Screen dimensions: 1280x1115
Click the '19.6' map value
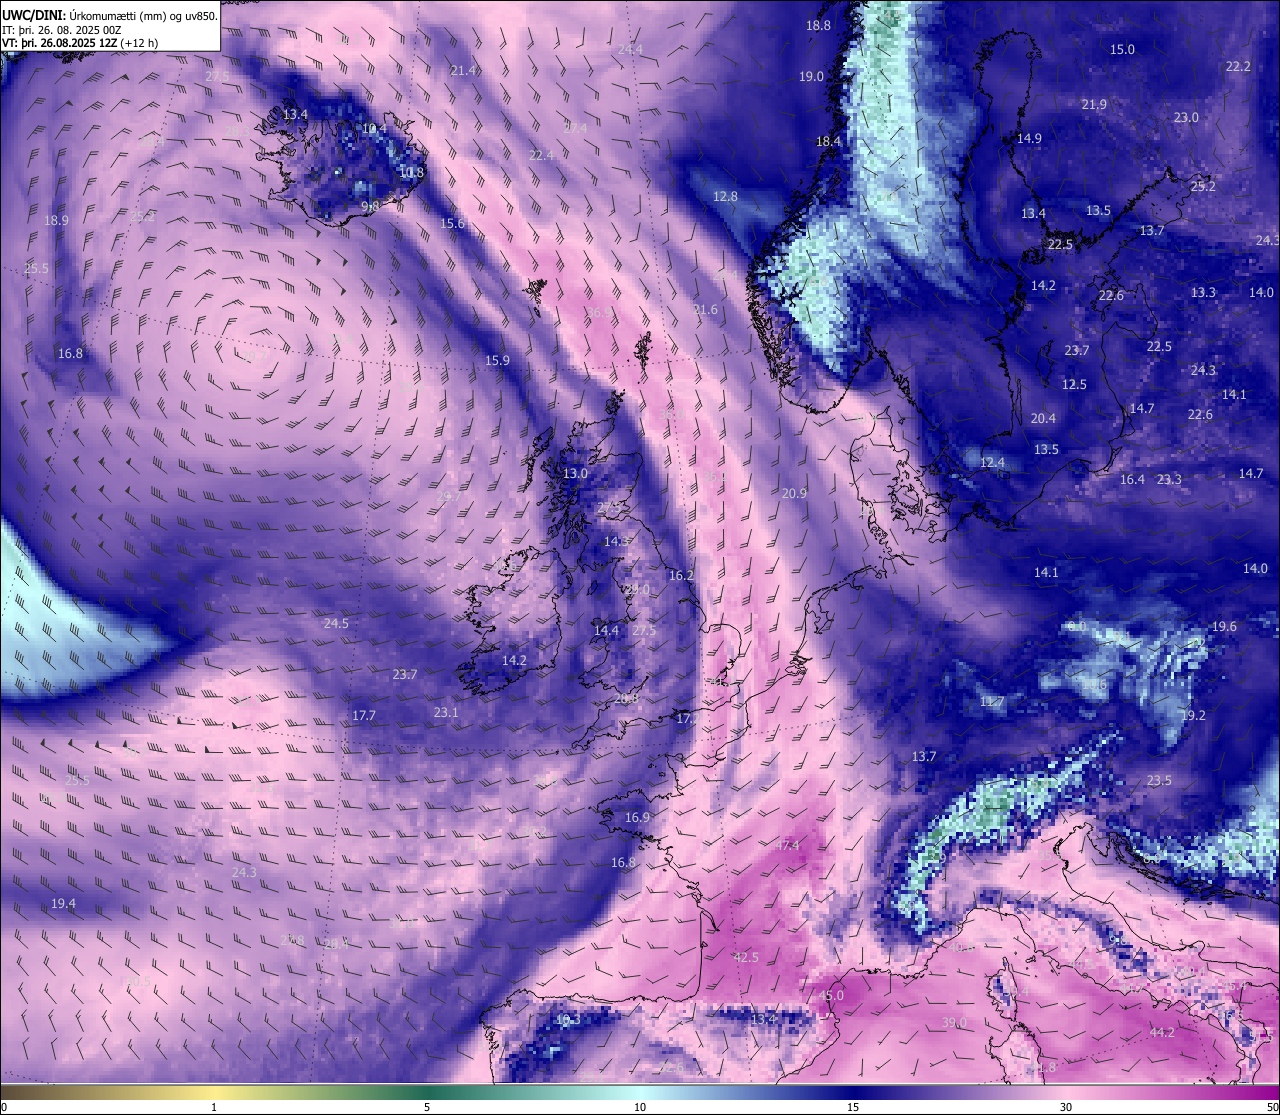click(1224, 627)
